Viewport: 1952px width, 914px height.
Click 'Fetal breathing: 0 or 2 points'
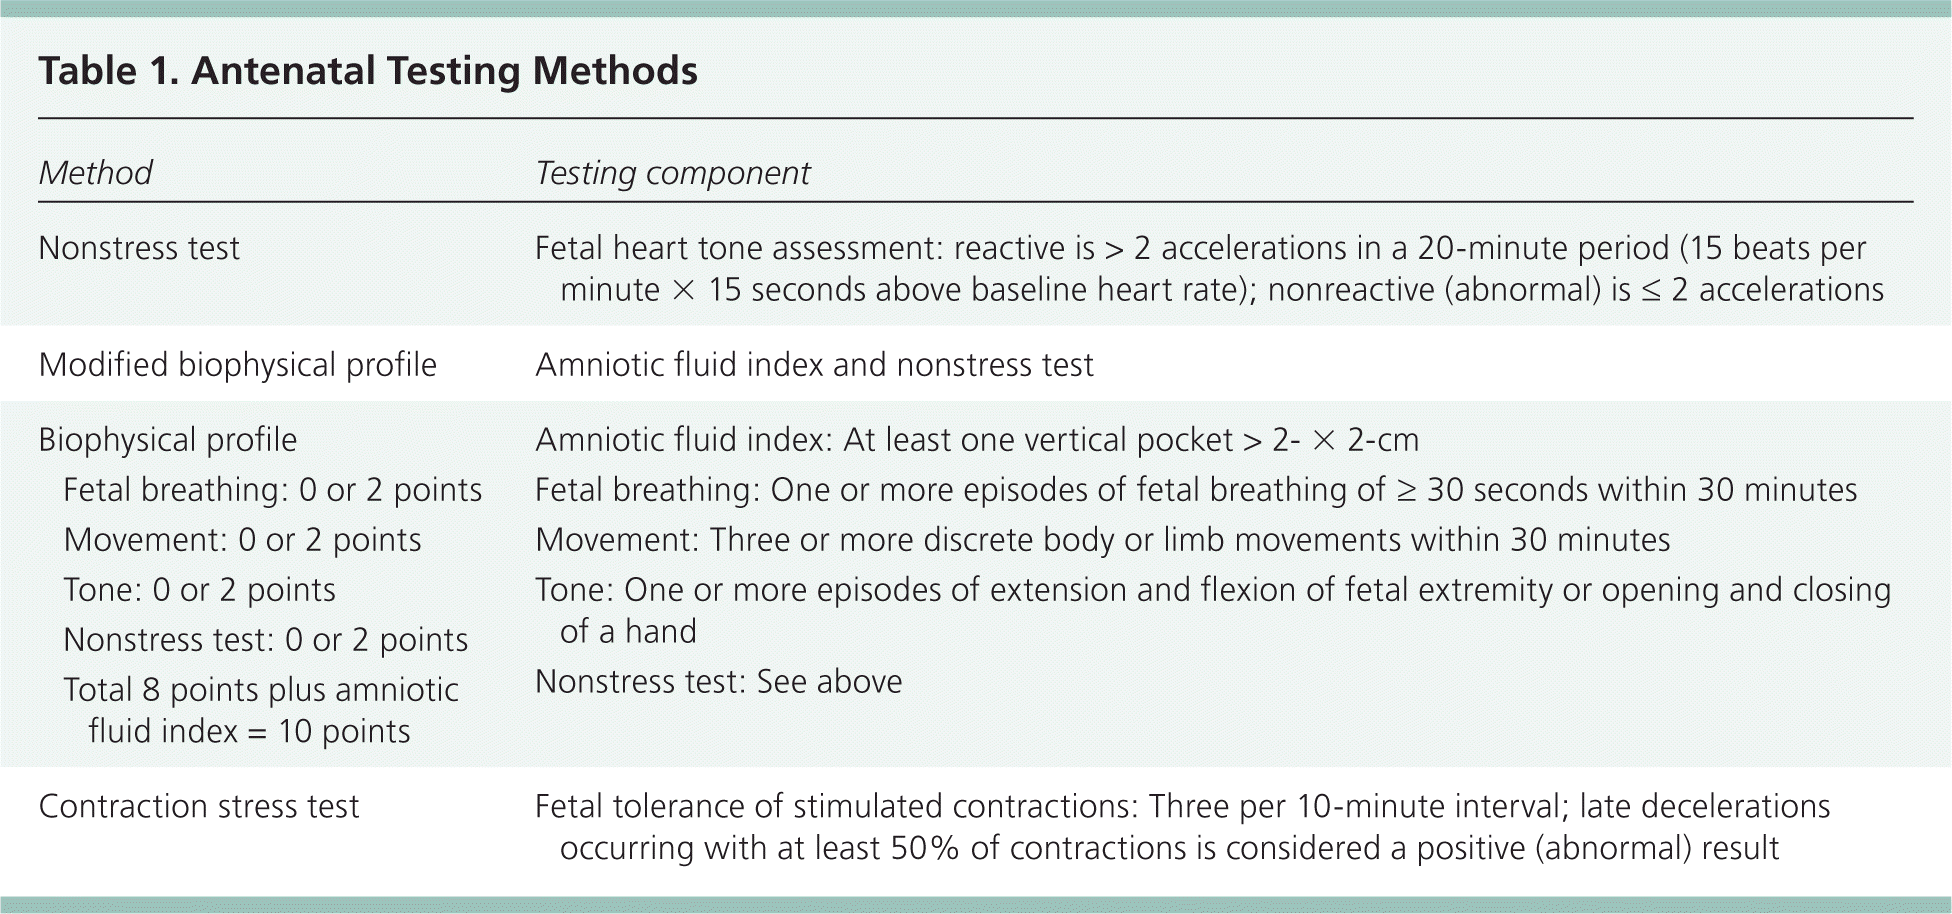pos(272,490)
